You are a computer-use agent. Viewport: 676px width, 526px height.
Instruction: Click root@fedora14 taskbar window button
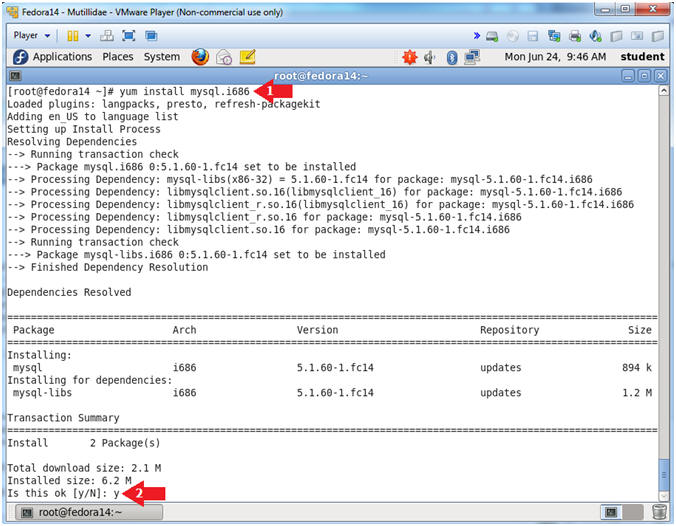[x=89, y=512]
